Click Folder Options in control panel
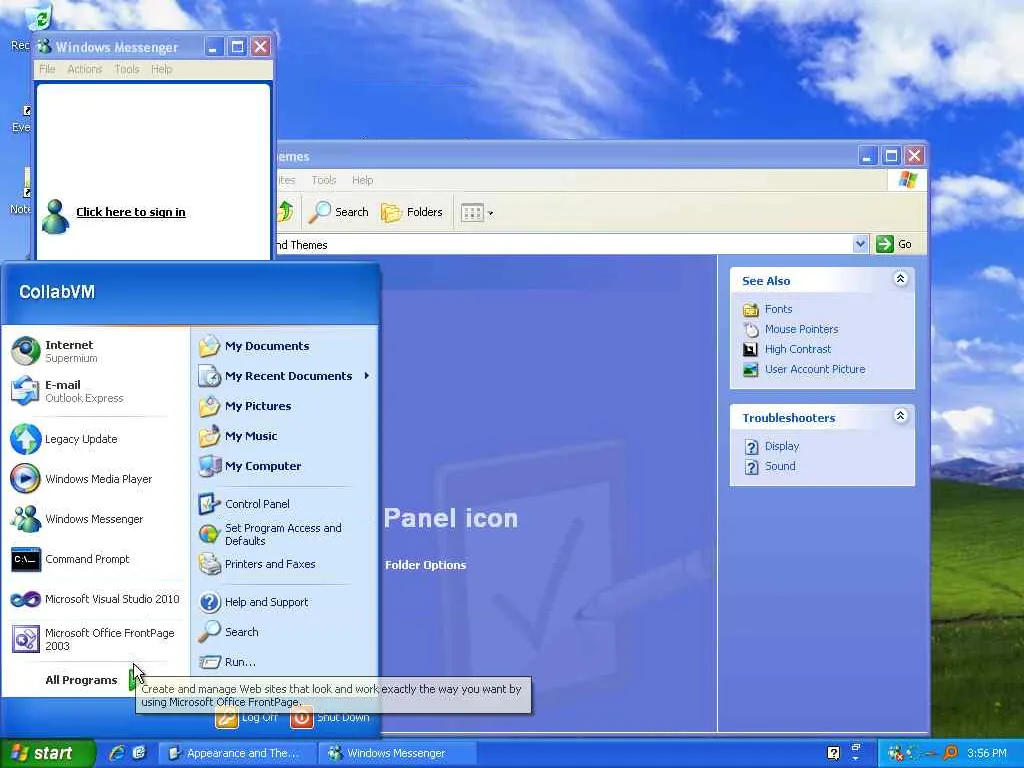The width and height of the screenshot is (1024, 768). click(x=425, y=565)
